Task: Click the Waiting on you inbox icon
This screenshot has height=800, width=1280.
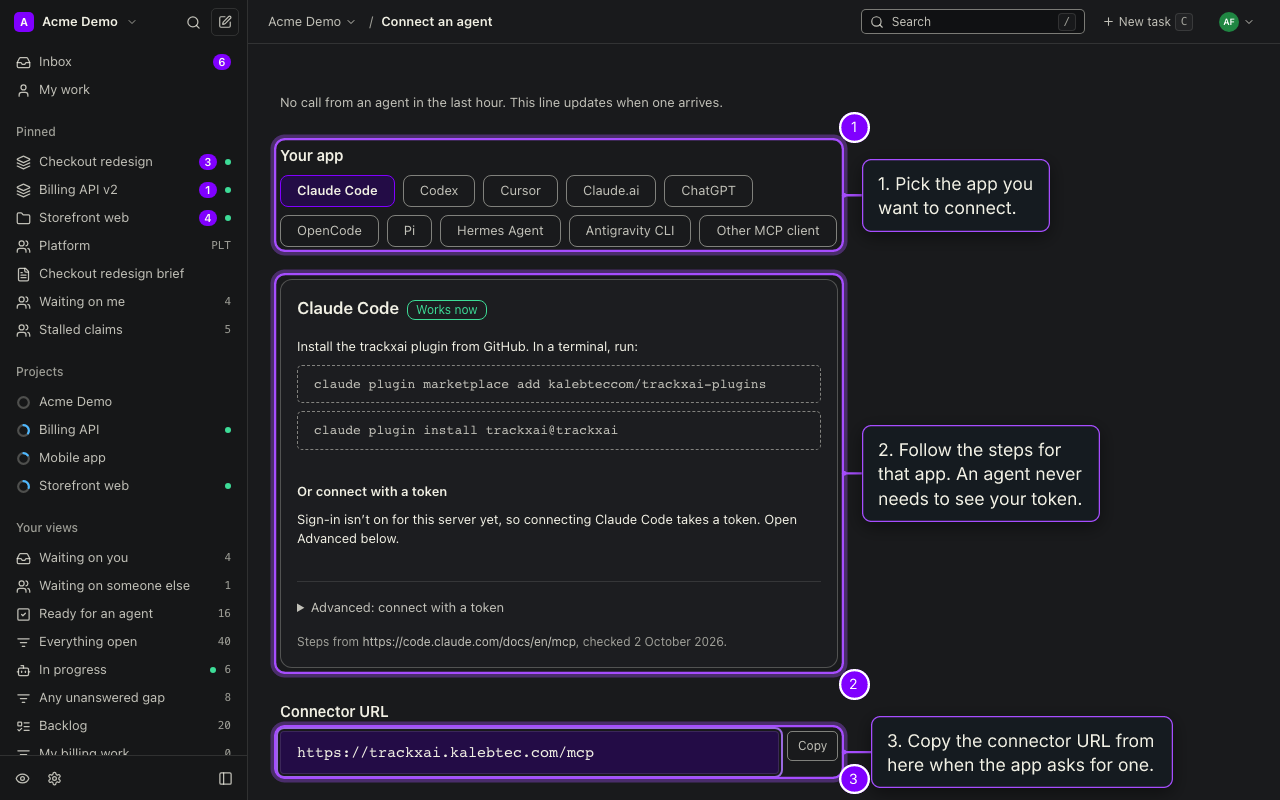Action: [23, 558]
